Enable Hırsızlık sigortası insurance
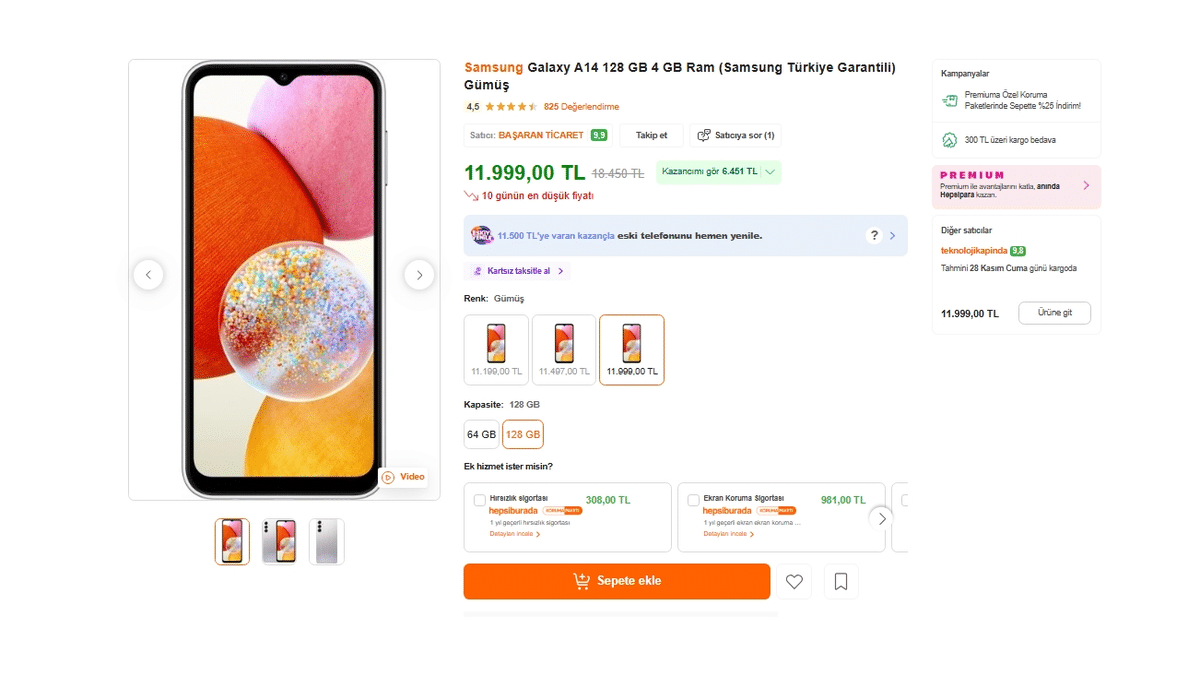 [480, 500]
